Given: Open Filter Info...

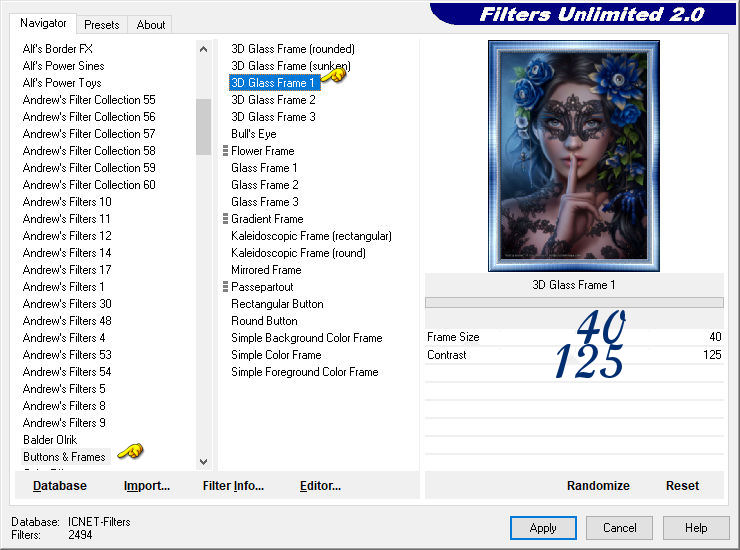Looking at the screenshot, I should point(233,485).
